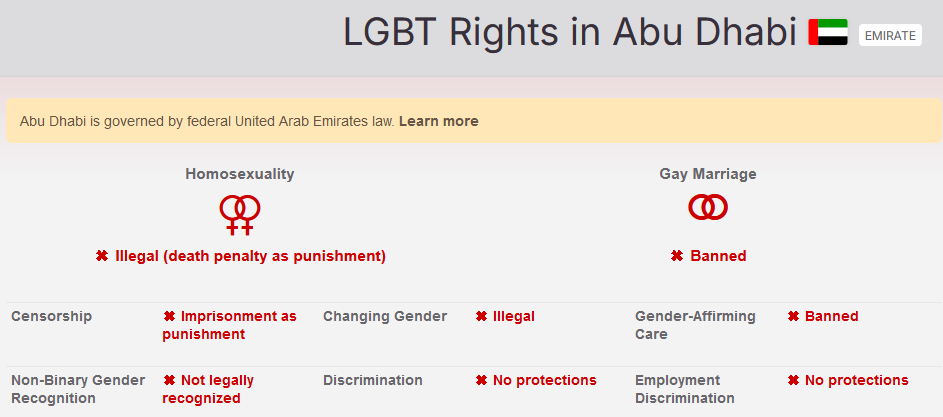Image resolution: width=943 pixels, height=417 pixels.
Task: Click the Discrimination No protections status
Action: pos(536,380)
